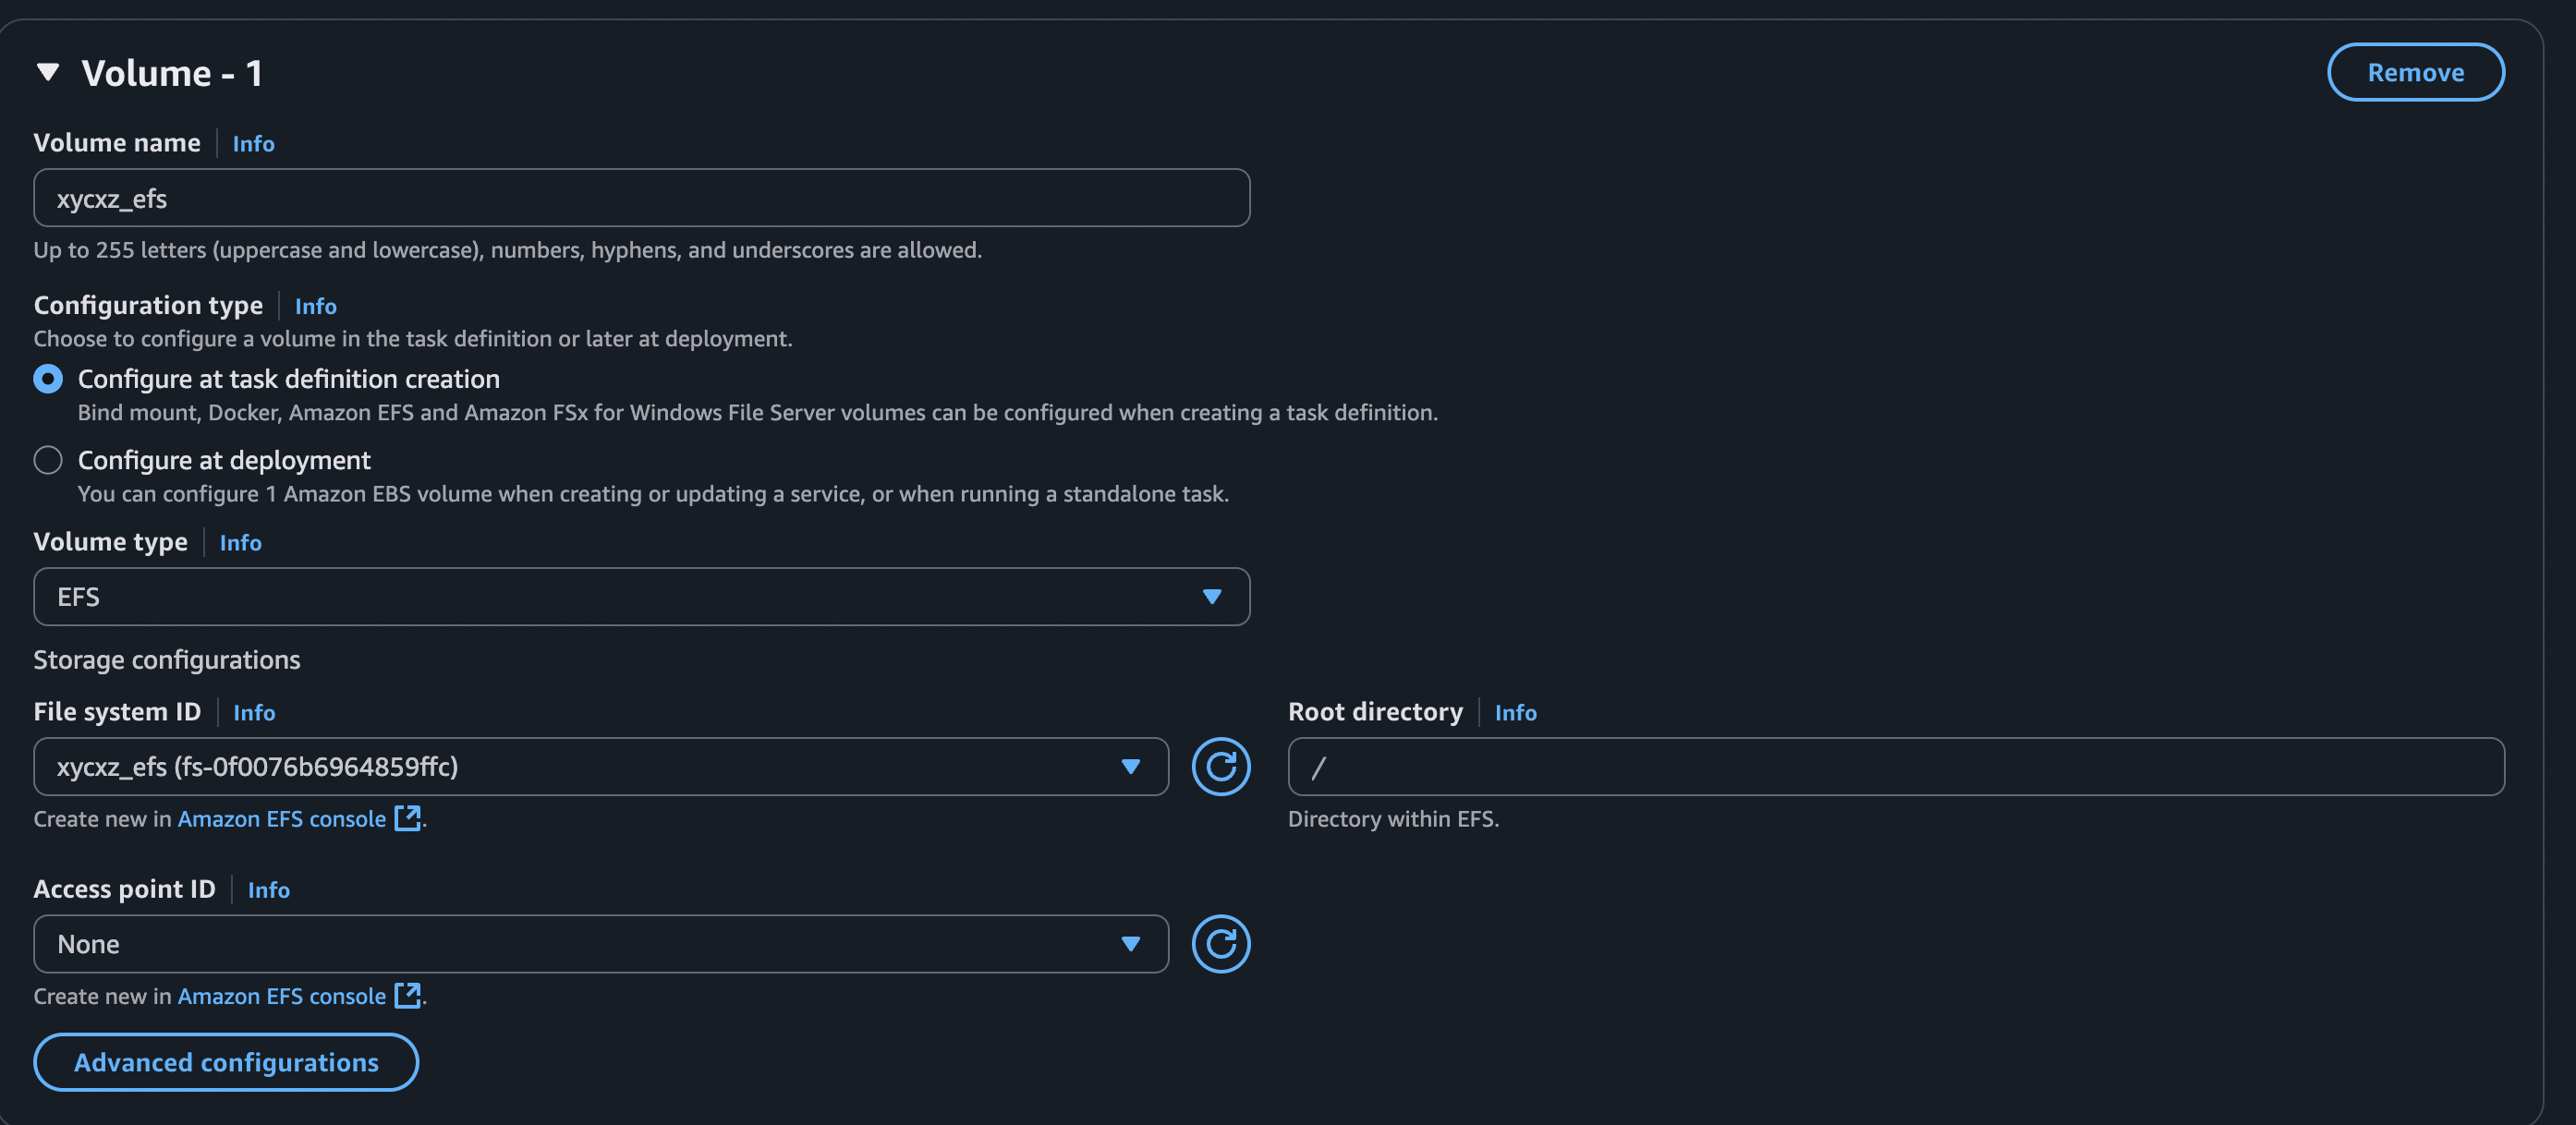Click external link icon under Access point ID
This screenshot has width=2576, height=1125.
tap(407, 995)
